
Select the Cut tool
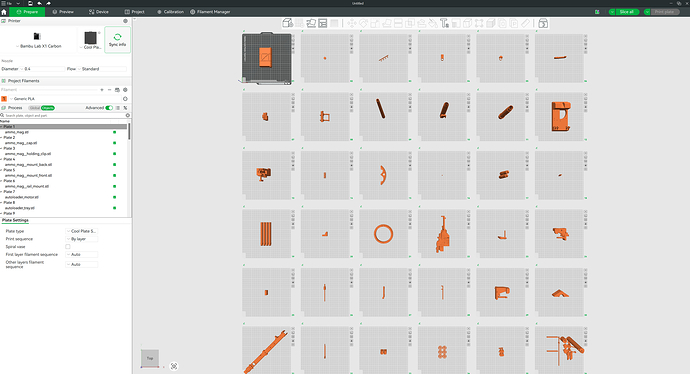tap(398, 23)
